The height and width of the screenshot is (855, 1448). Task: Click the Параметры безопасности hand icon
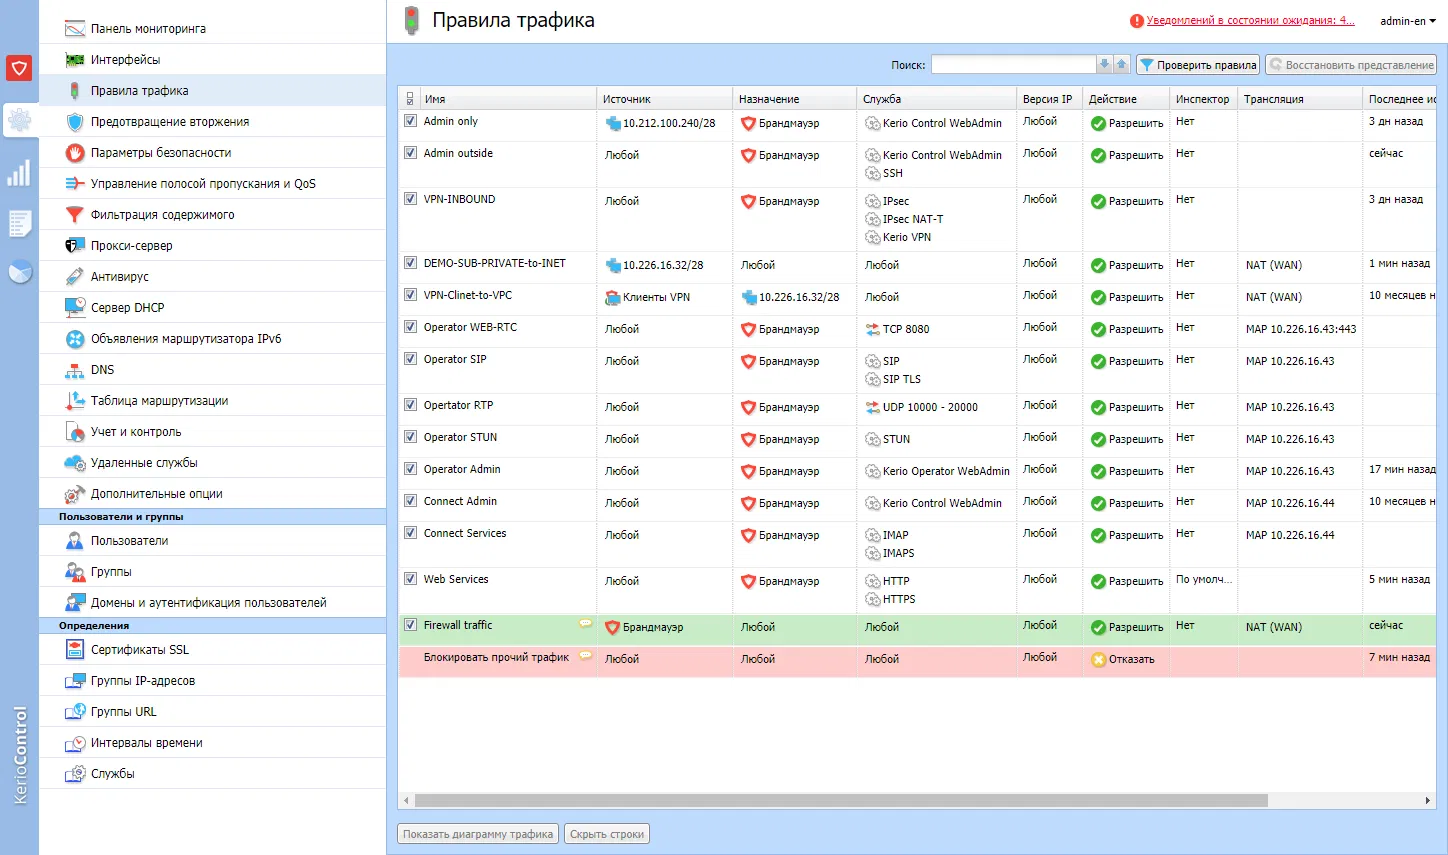click(75, 153)
